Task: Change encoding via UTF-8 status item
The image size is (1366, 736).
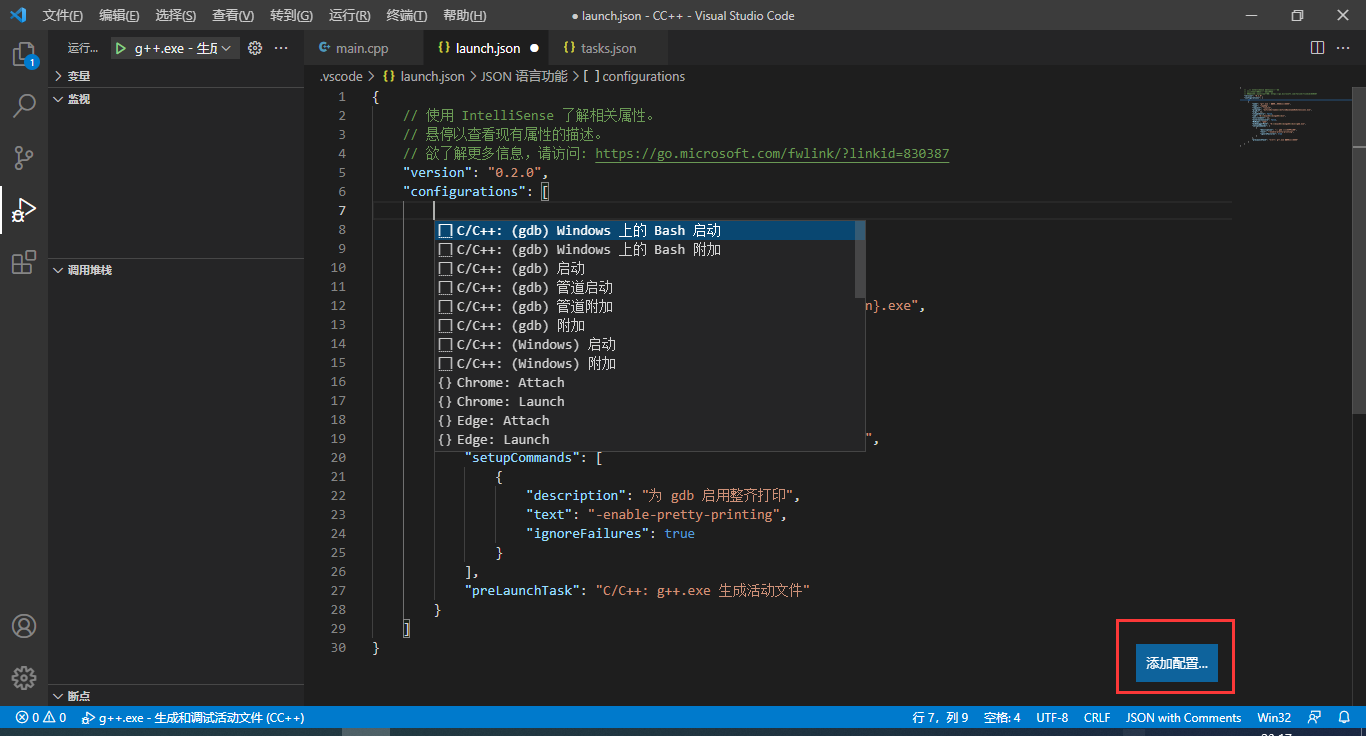Action: coord(1052,717)
